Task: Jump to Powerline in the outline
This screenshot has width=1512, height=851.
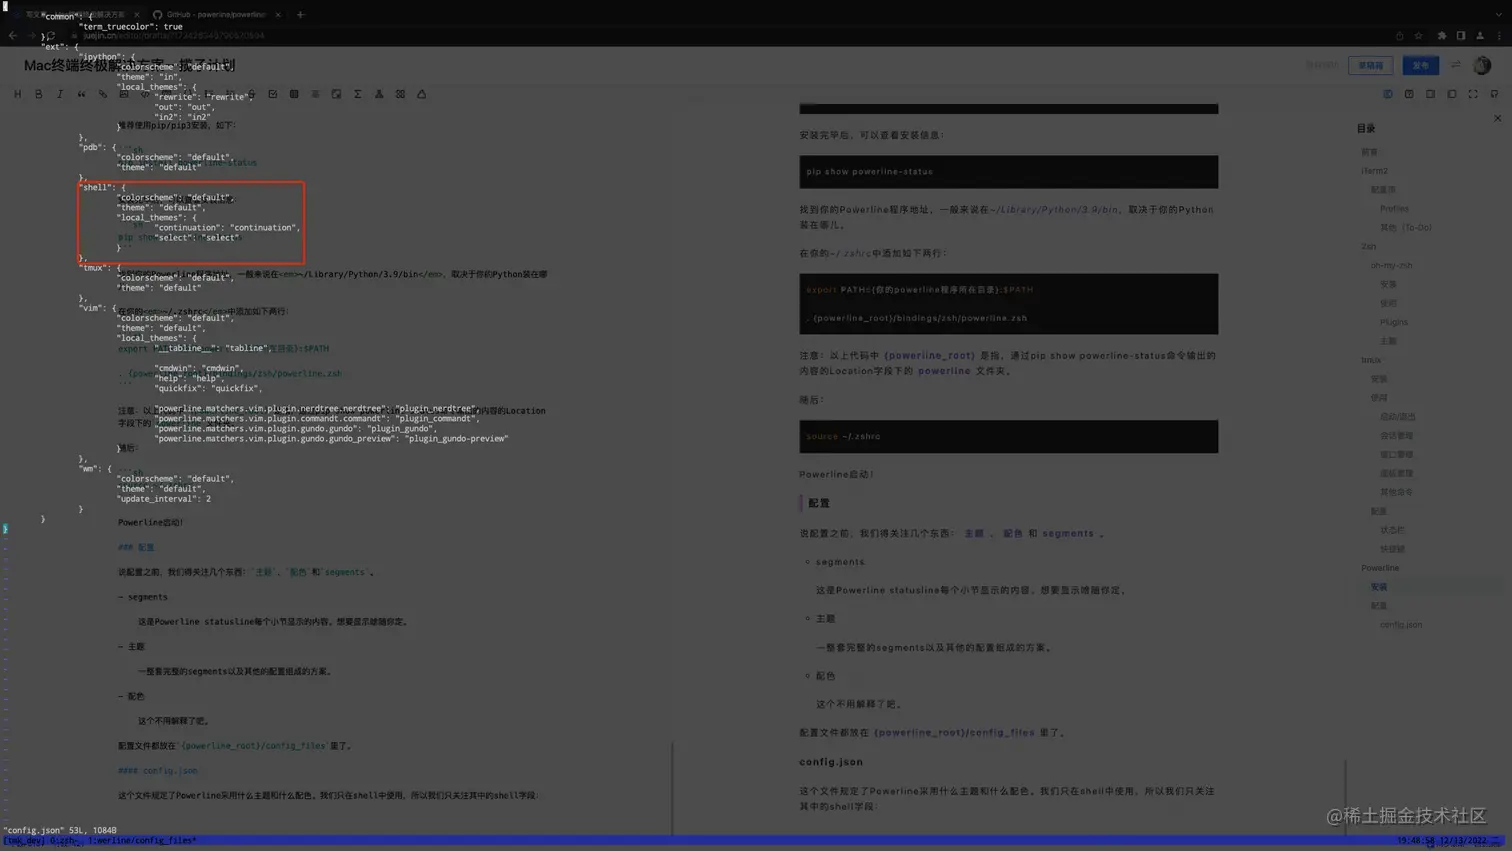Action: coord(1380,568)
